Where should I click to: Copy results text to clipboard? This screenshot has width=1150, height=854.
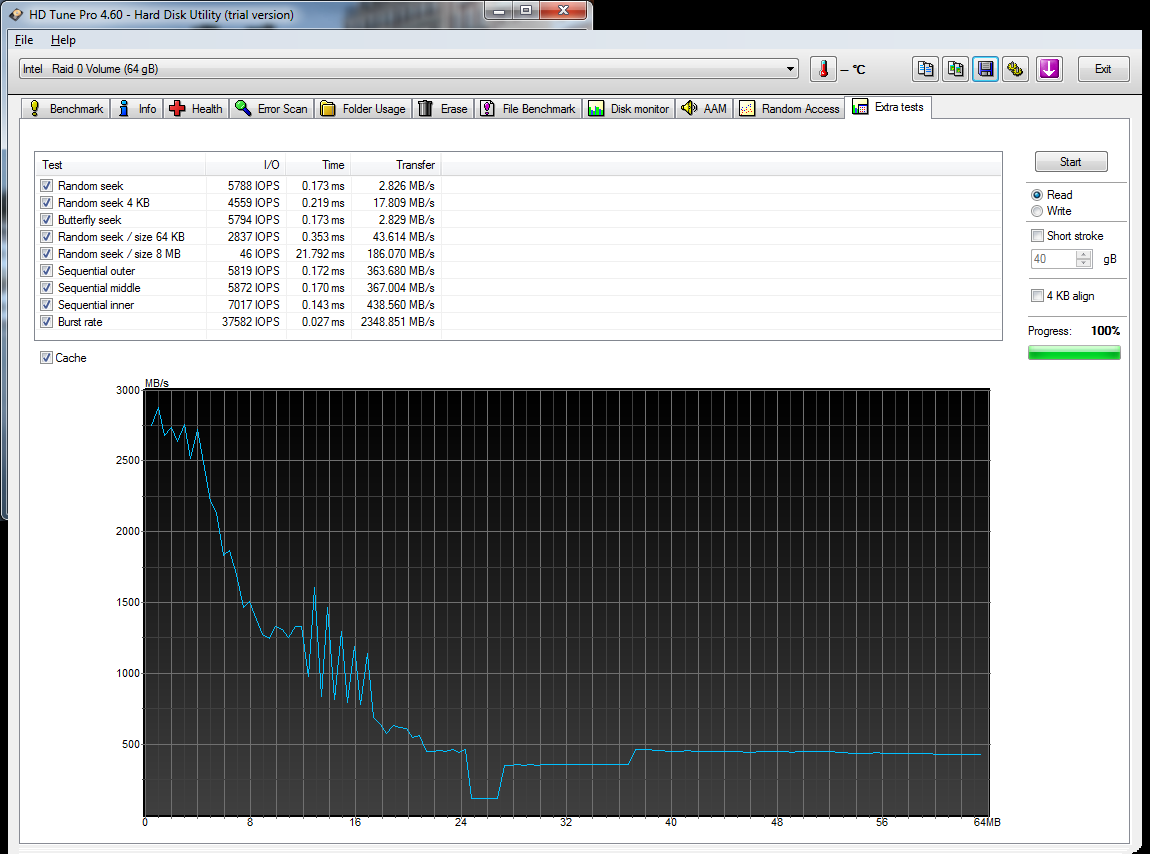(x=925, y=69)
